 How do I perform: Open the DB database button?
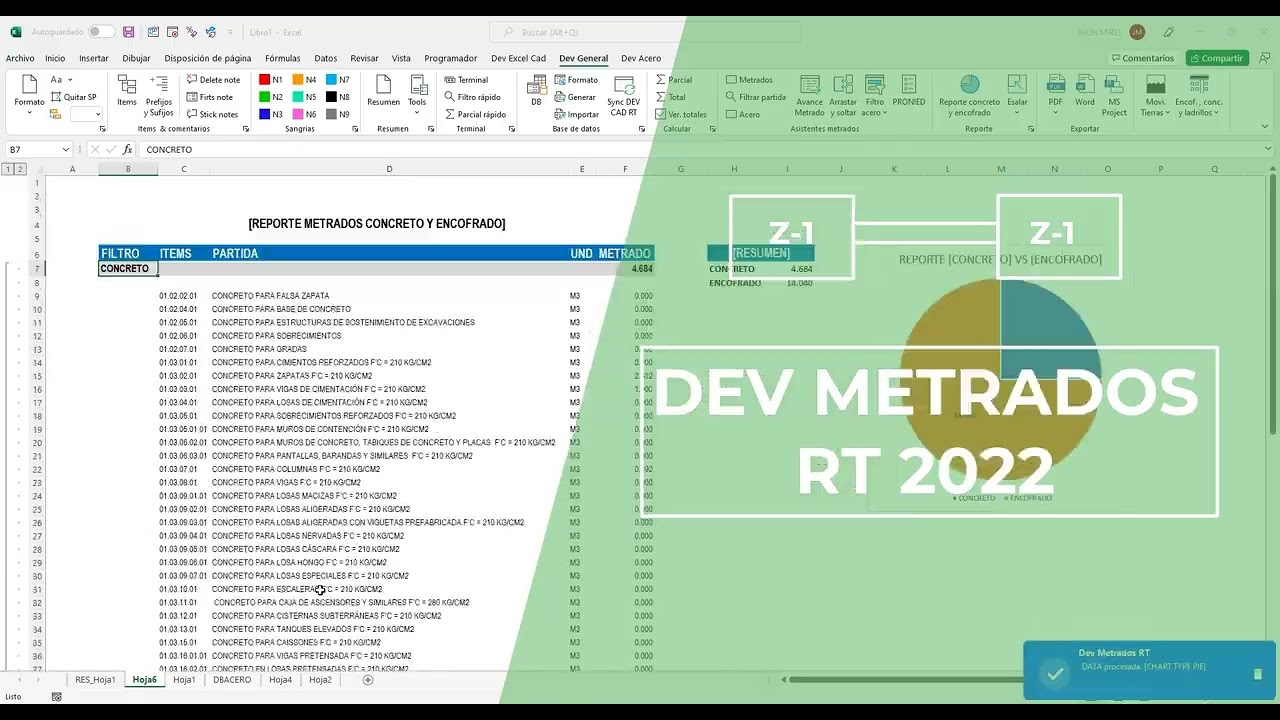[536, 91]
